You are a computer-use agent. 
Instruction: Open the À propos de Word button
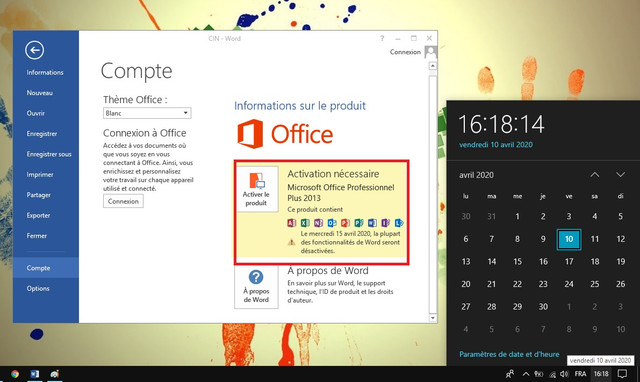click(x=256, y=286)
